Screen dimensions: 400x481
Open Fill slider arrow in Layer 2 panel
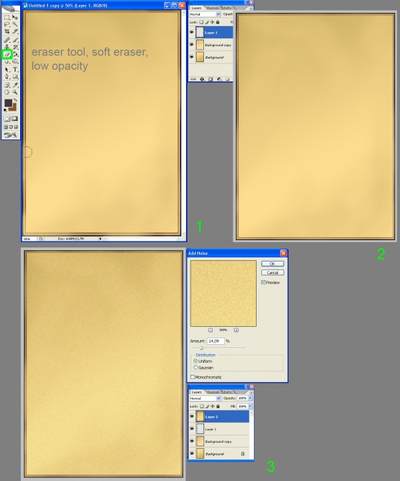[250, 406]
